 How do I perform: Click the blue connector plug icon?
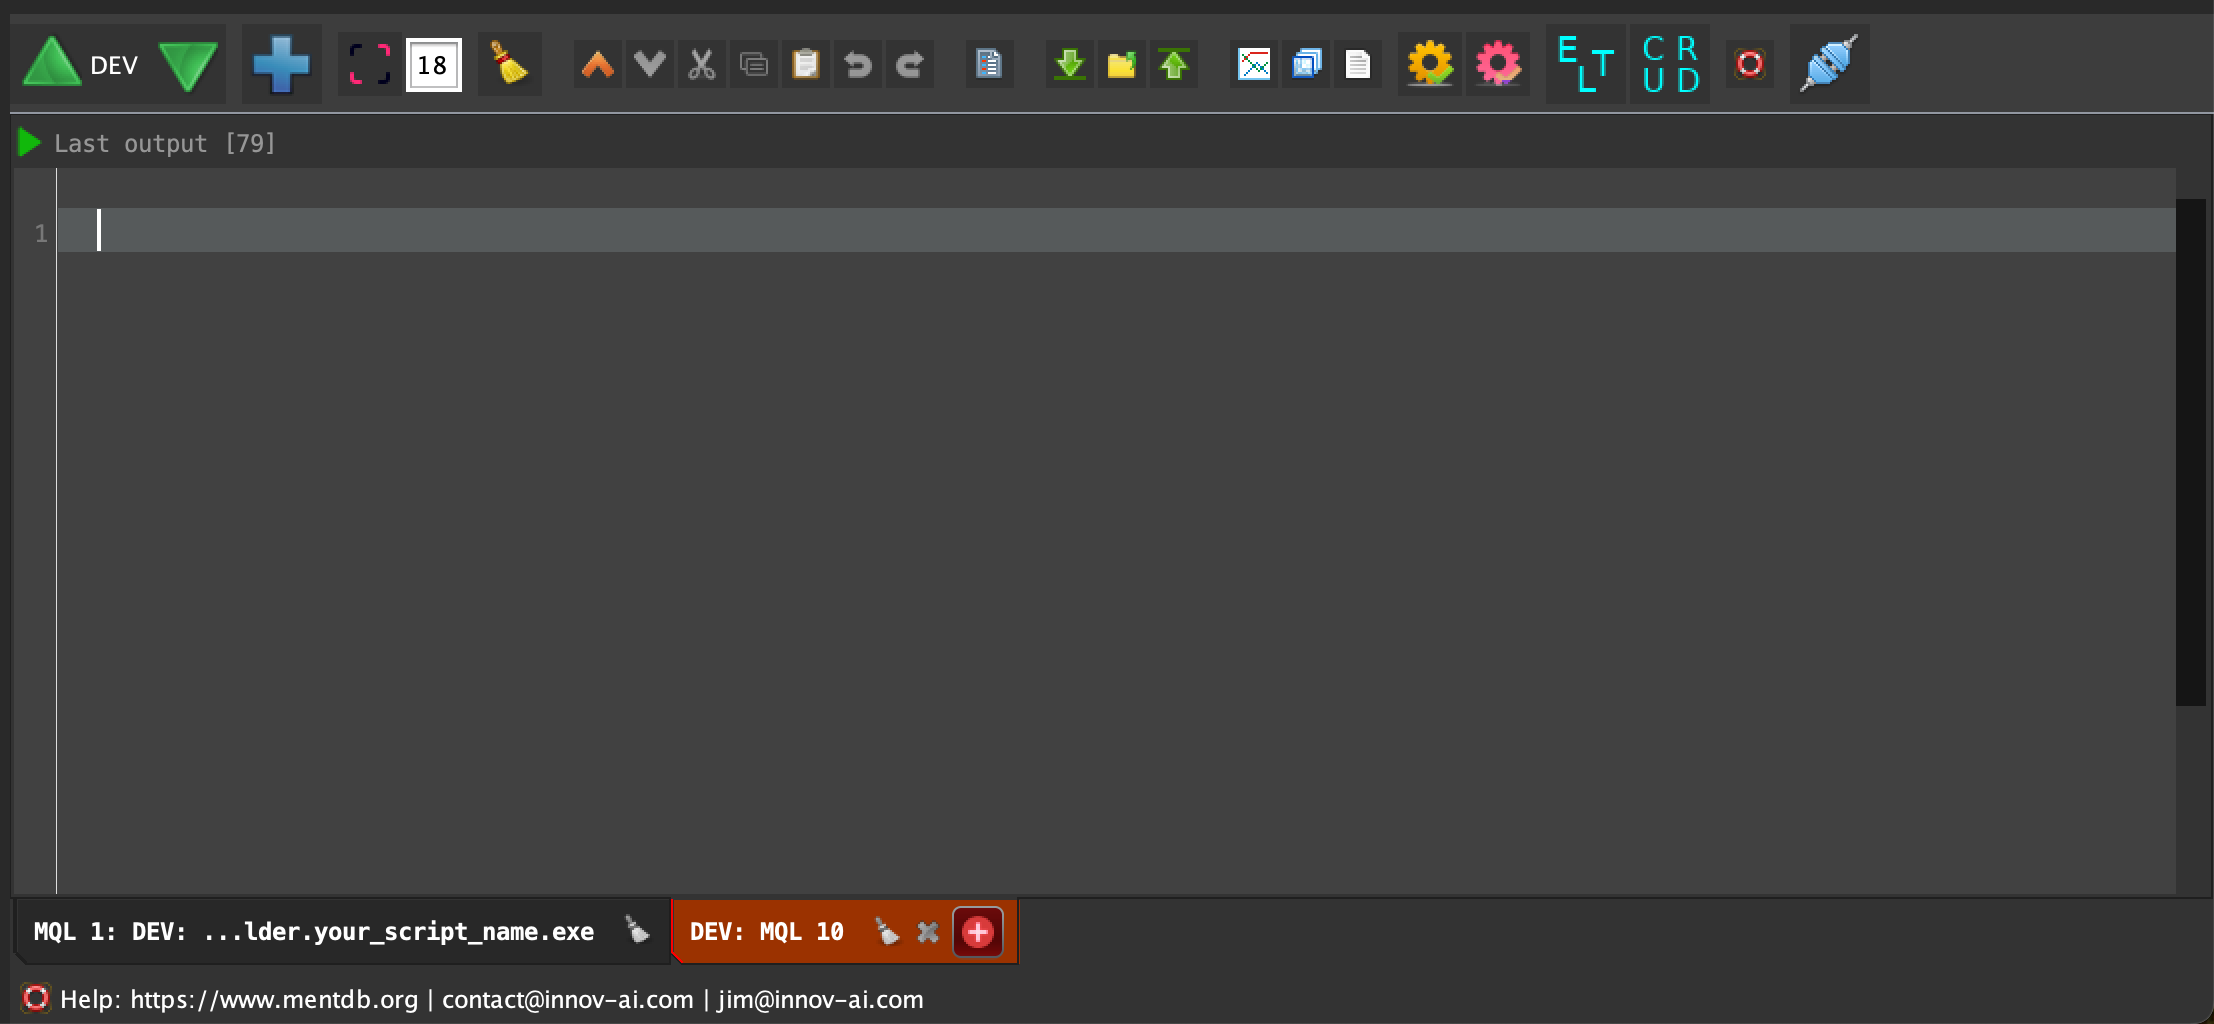(x=1829, y=65)
